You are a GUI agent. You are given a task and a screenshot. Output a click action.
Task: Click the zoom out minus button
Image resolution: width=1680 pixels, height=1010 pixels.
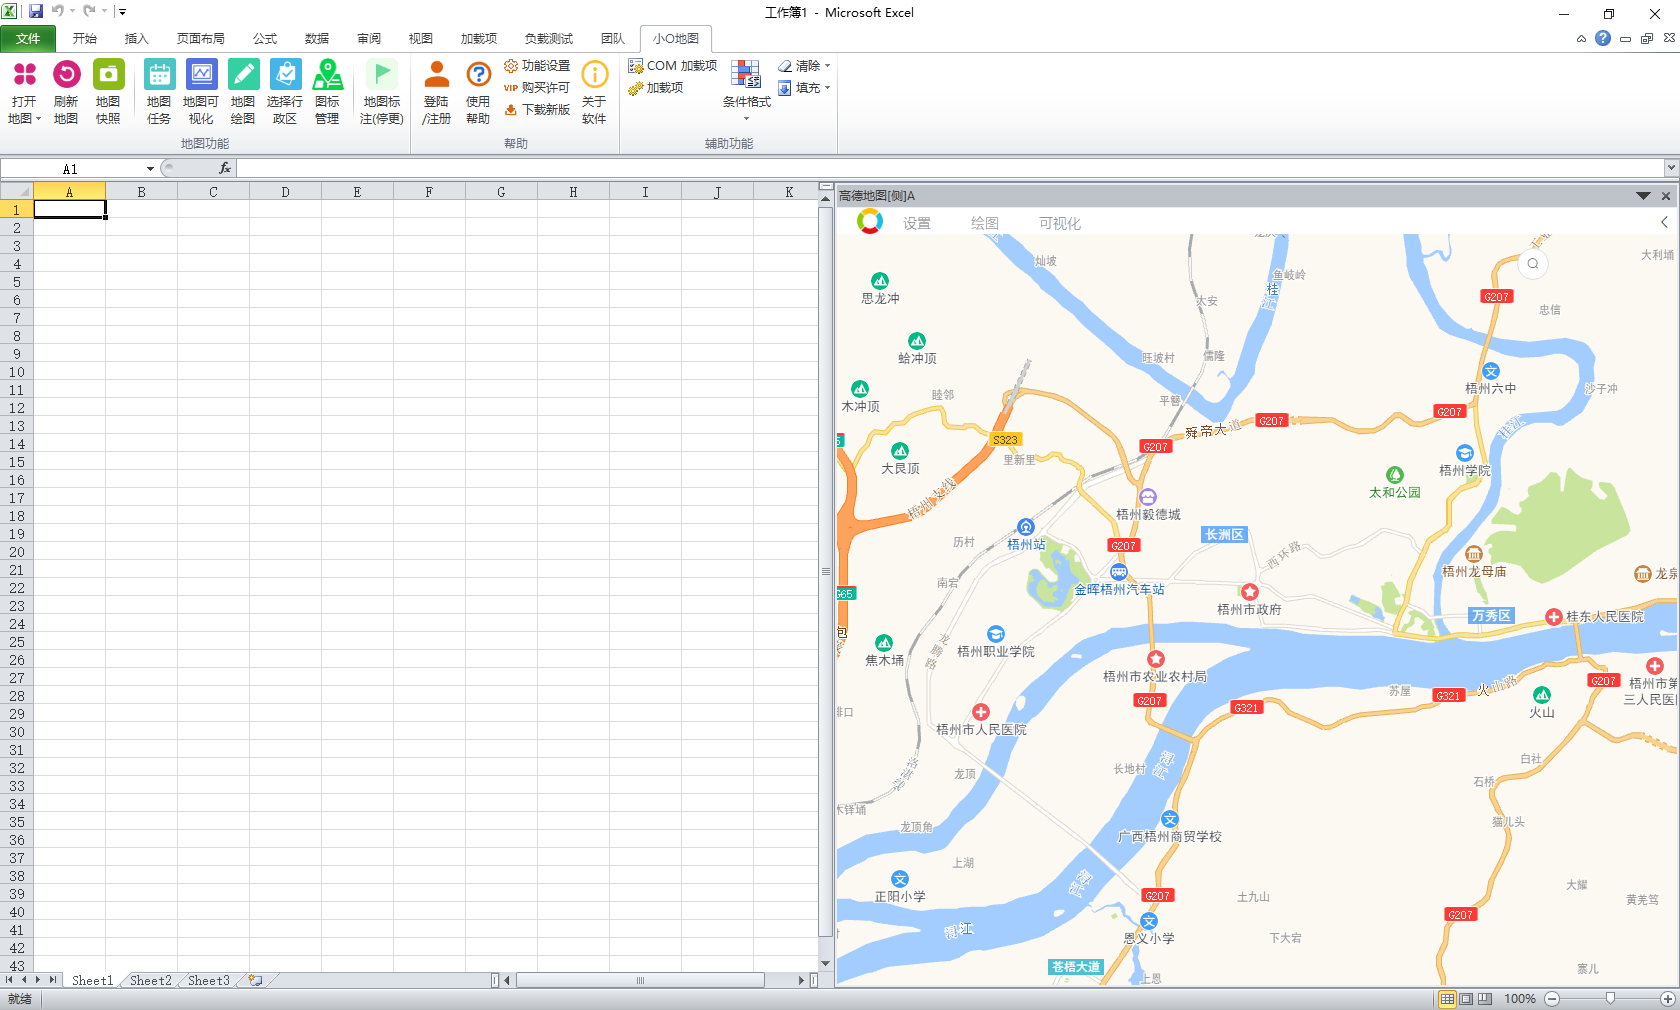[1552, 999]
